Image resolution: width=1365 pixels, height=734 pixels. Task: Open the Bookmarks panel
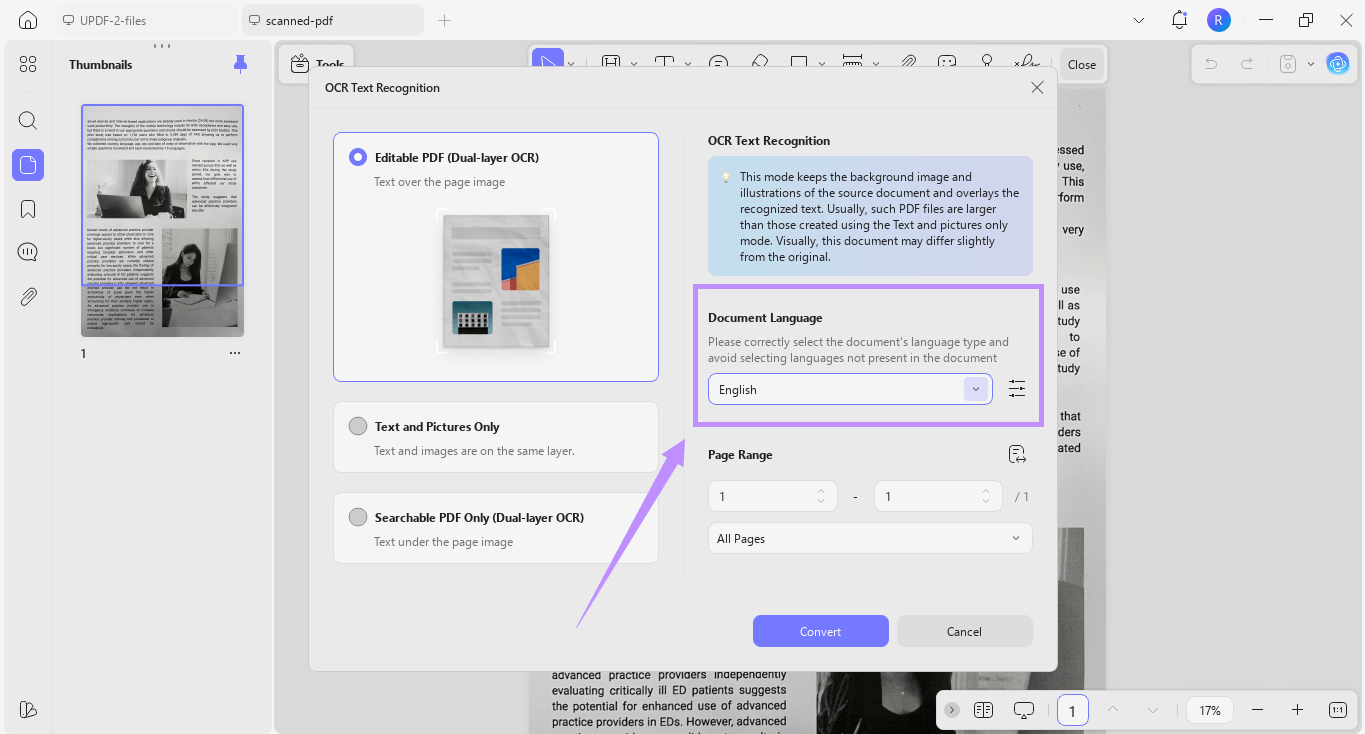click(27, 208)
